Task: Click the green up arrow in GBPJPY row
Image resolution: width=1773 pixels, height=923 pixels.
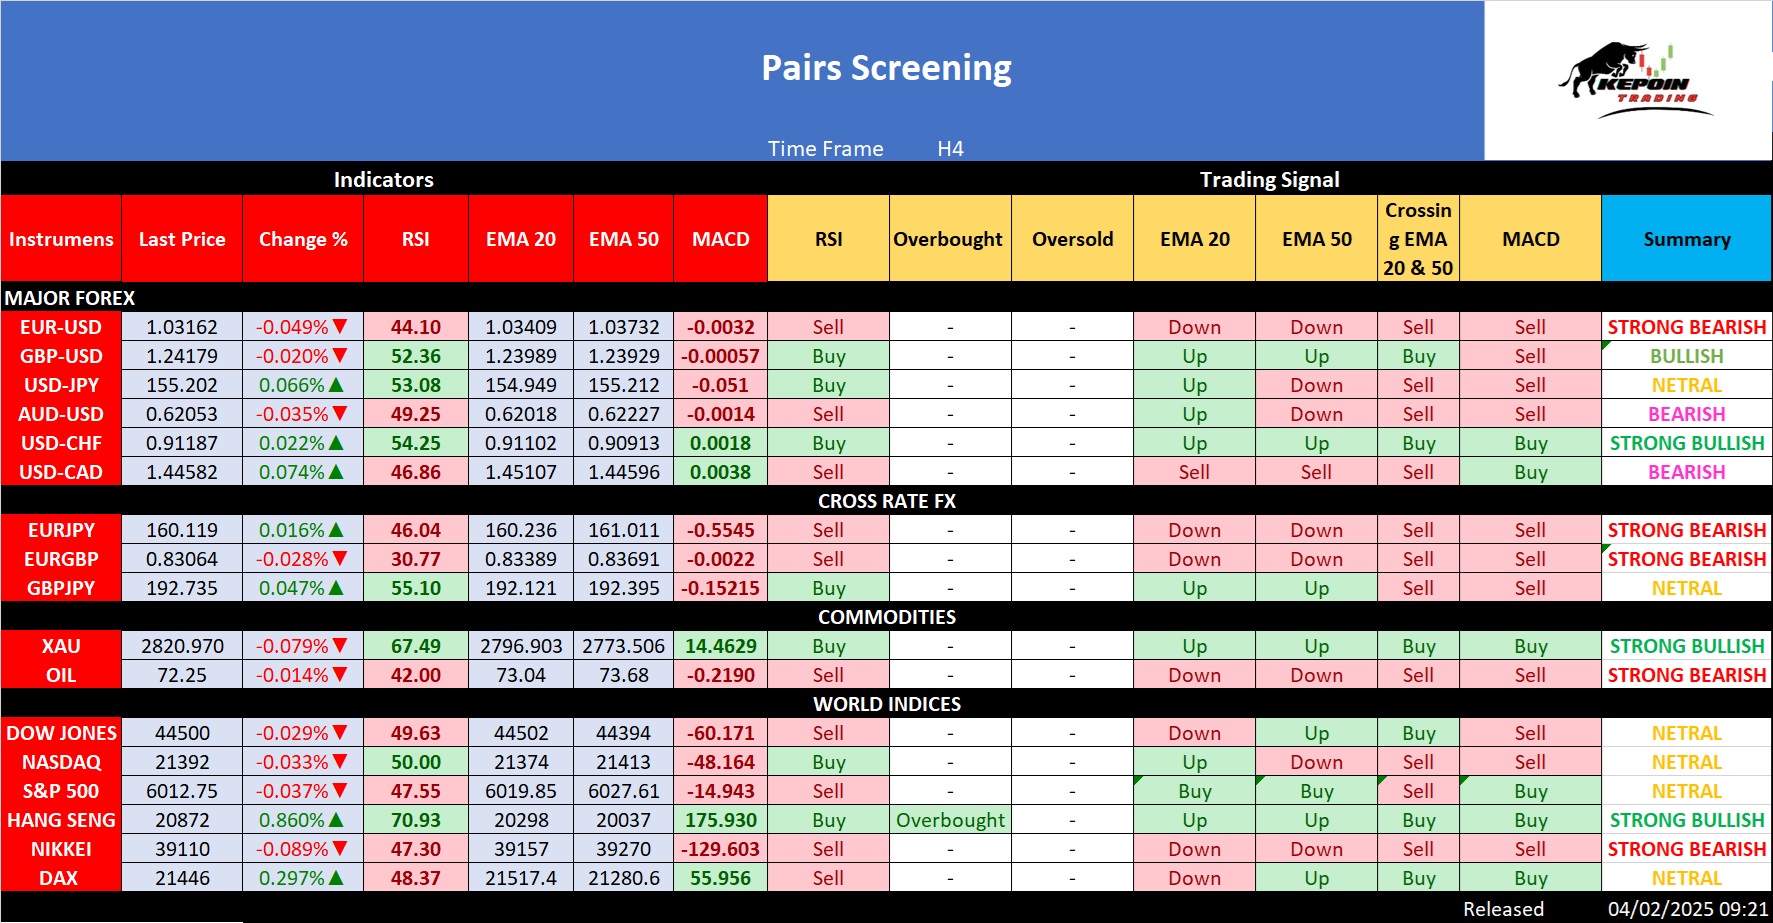Action: coord(336,588)
